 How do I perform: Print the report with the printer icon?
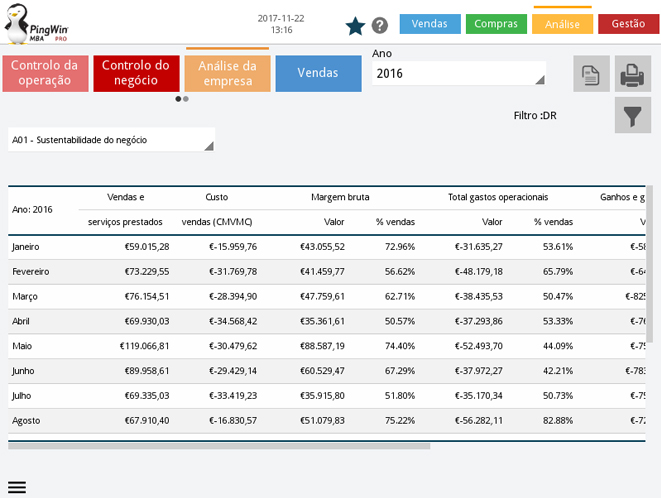(632, 74)
